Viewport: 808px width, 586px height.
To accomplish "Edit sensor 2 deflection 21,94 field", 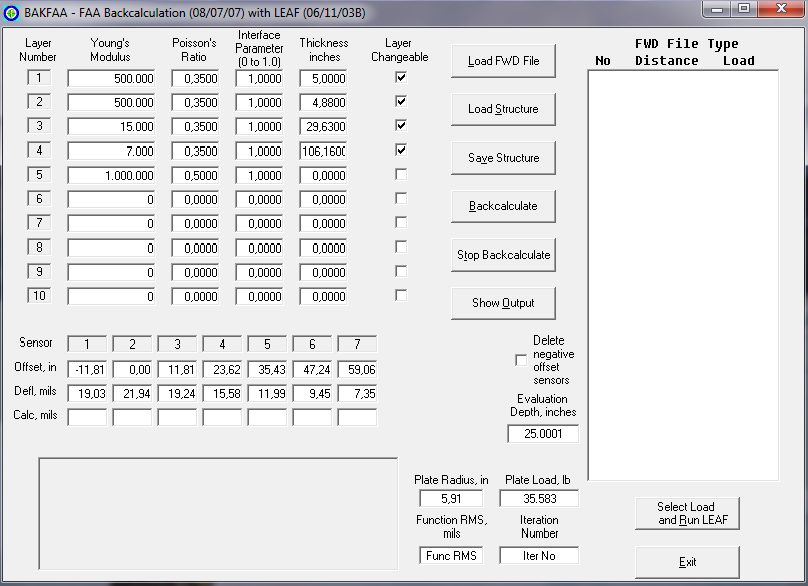I will pyautogui.click(x=132, y=394).
